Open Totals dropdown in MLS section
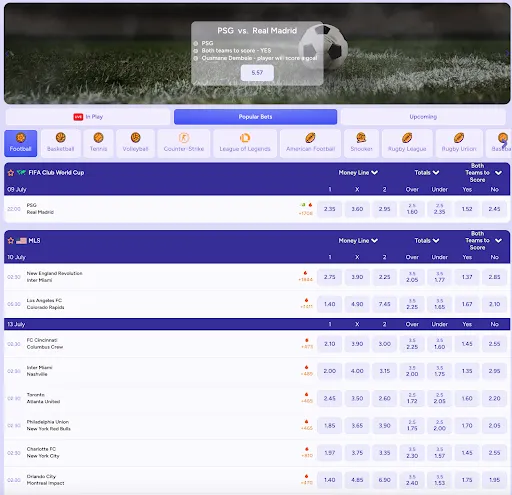The image size is (512, 495). click(x=427, y=241)
